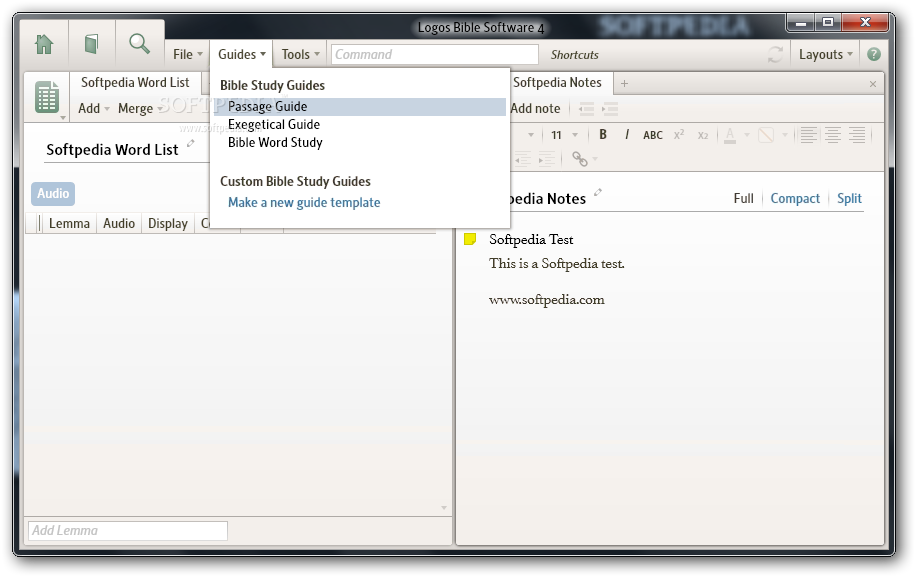Open highlight color dropdown arrow

[785, 135]
